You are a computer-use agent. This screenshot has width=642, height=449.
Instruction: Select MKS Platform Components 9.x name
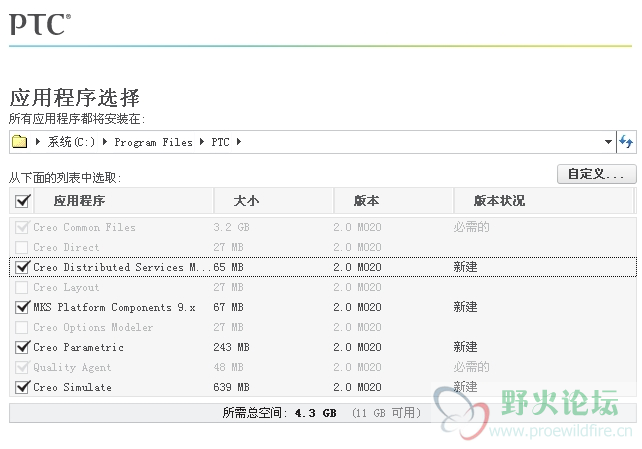tap(114, 307)
